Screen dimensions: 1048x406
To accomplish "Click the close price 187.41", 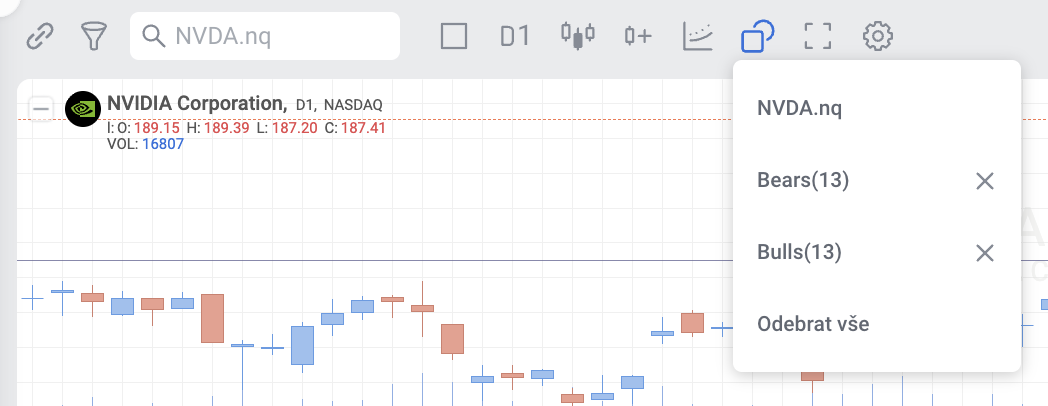I will point(364,128).
